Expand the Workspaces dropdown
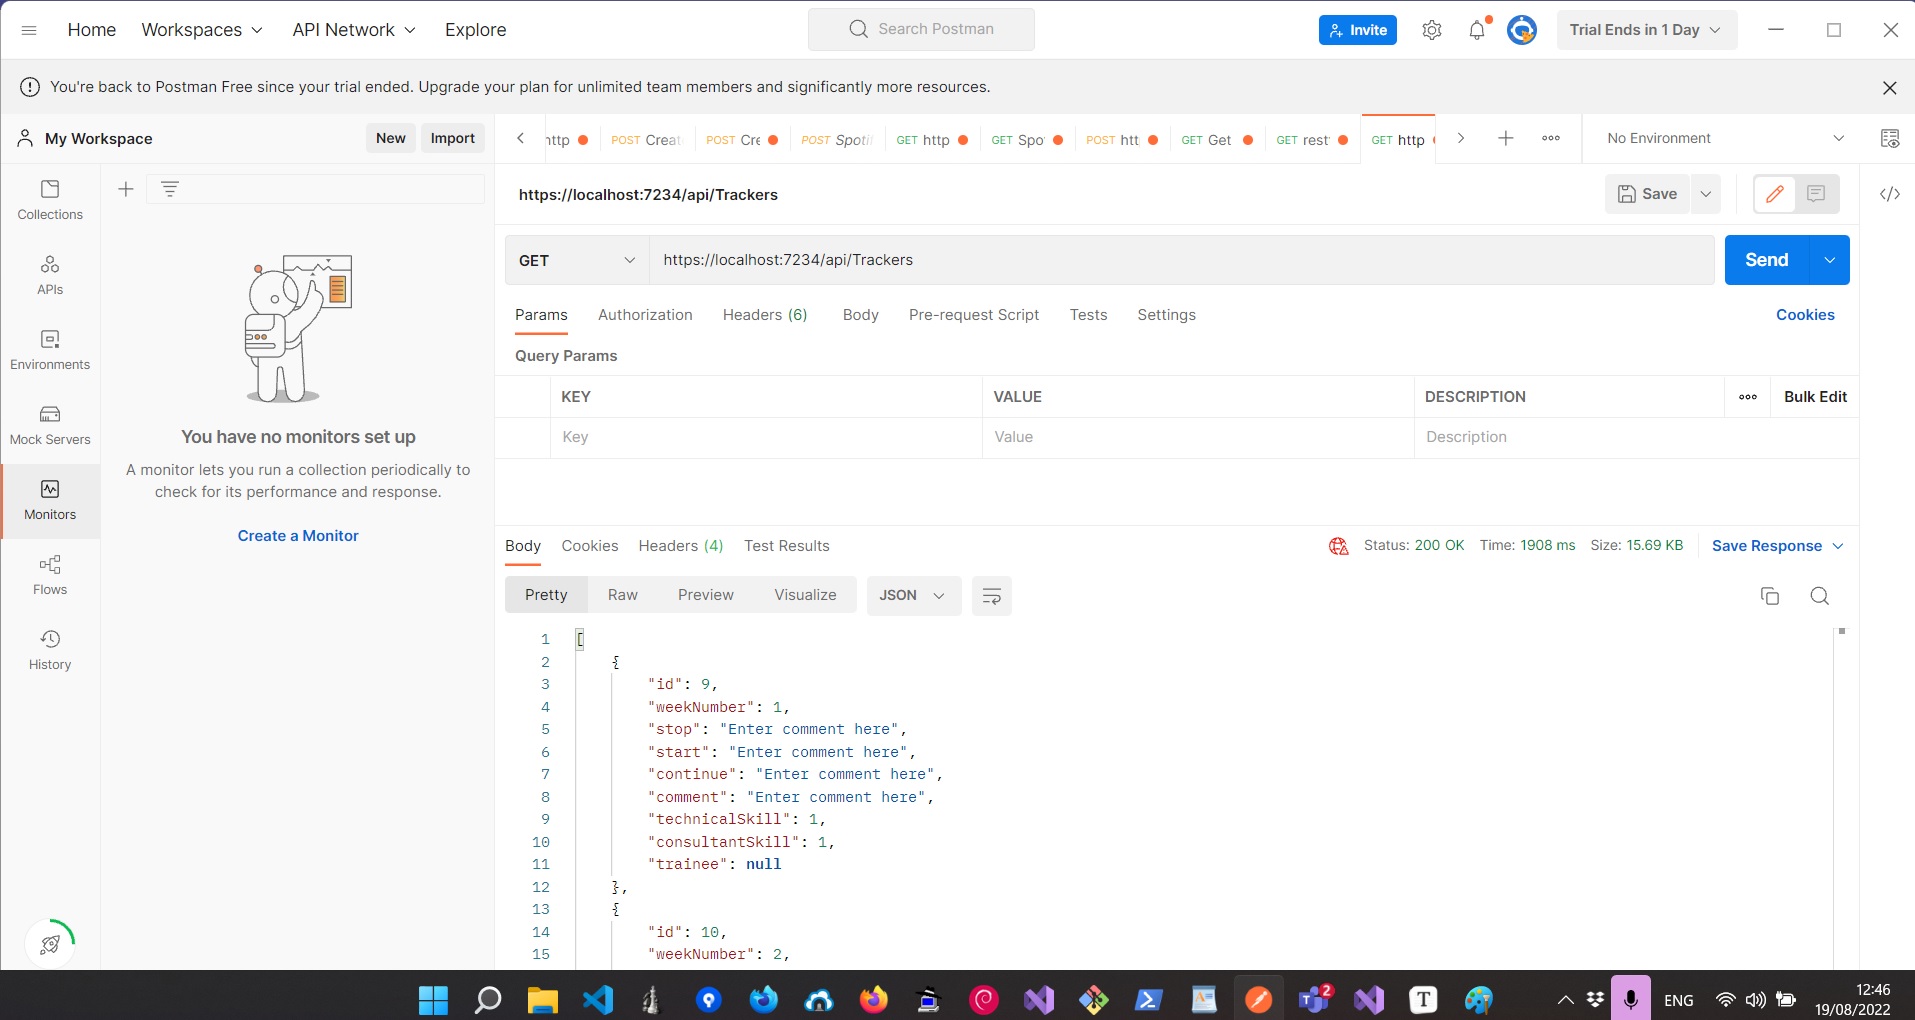The image size is (1915, 1020). 202,30
